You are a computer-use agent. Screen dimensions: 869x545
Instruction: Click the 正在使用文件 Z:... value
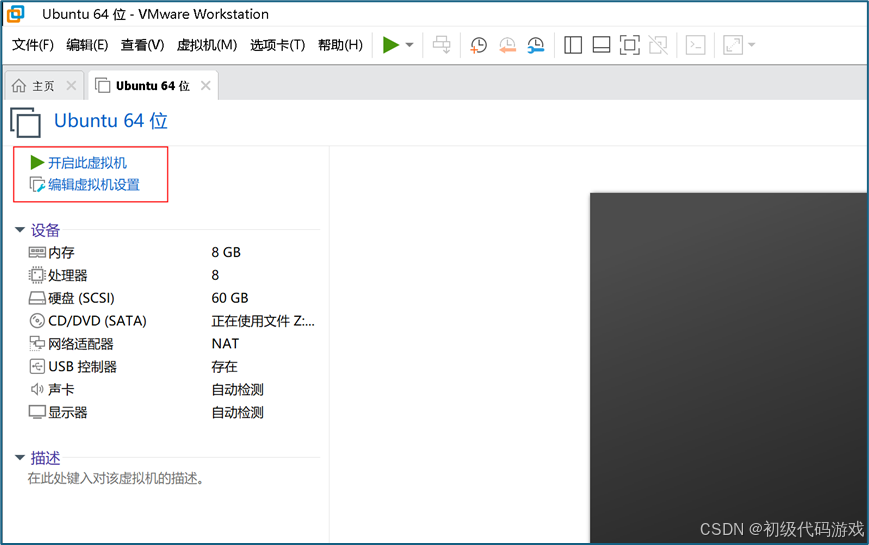point(263,321)
